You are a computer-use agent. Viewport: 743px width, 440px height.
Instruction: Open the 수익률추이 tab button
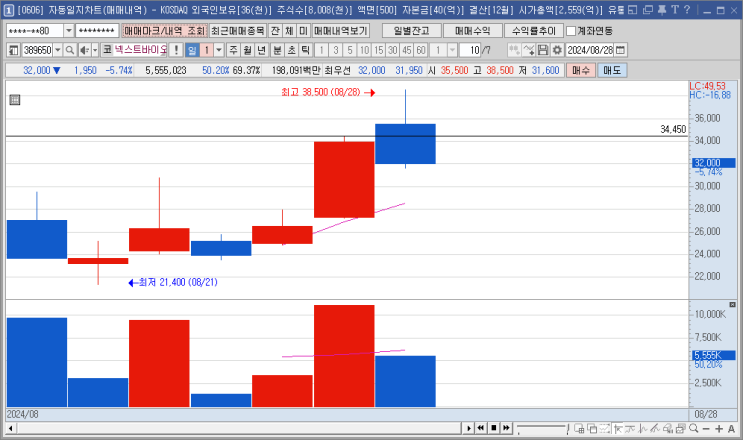tap(534, 31)
